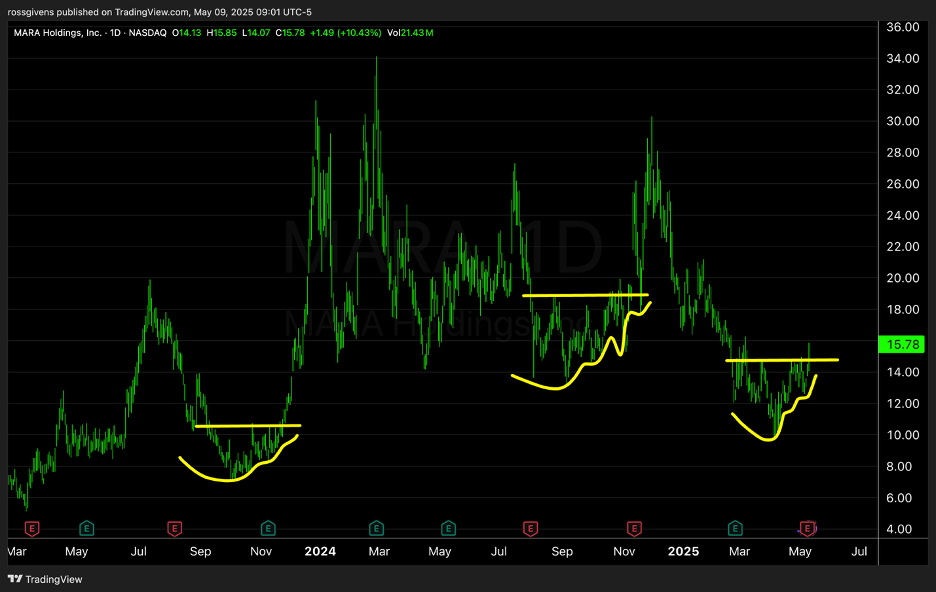Click the green 15.78 current price tag

click(x=901, y=344)
